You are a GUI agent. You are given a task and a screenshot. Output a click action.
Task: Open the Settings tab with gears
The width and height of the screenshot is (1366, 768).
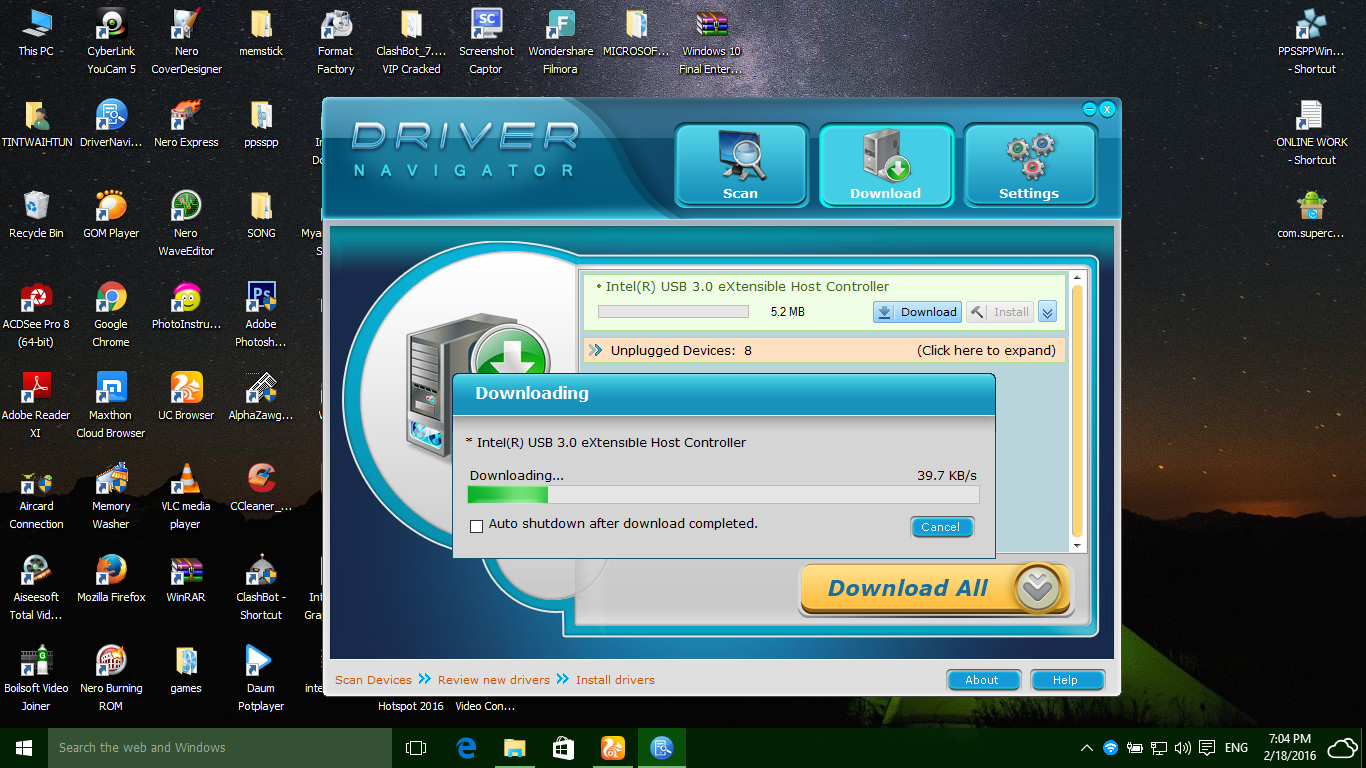point(1029,165)
